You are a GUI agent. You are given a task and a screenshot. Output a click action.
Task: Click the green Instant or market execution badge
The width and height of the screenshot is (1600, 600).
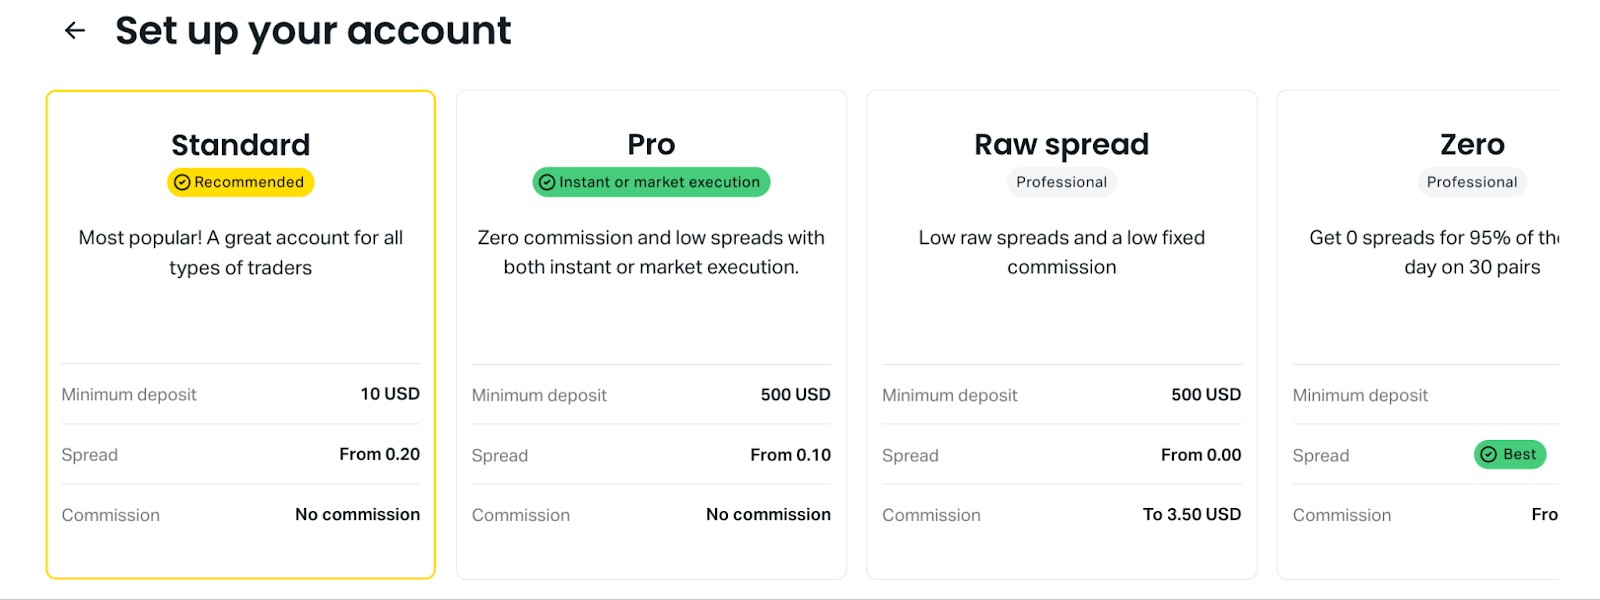pyautogui.click(x=651, y=182)
